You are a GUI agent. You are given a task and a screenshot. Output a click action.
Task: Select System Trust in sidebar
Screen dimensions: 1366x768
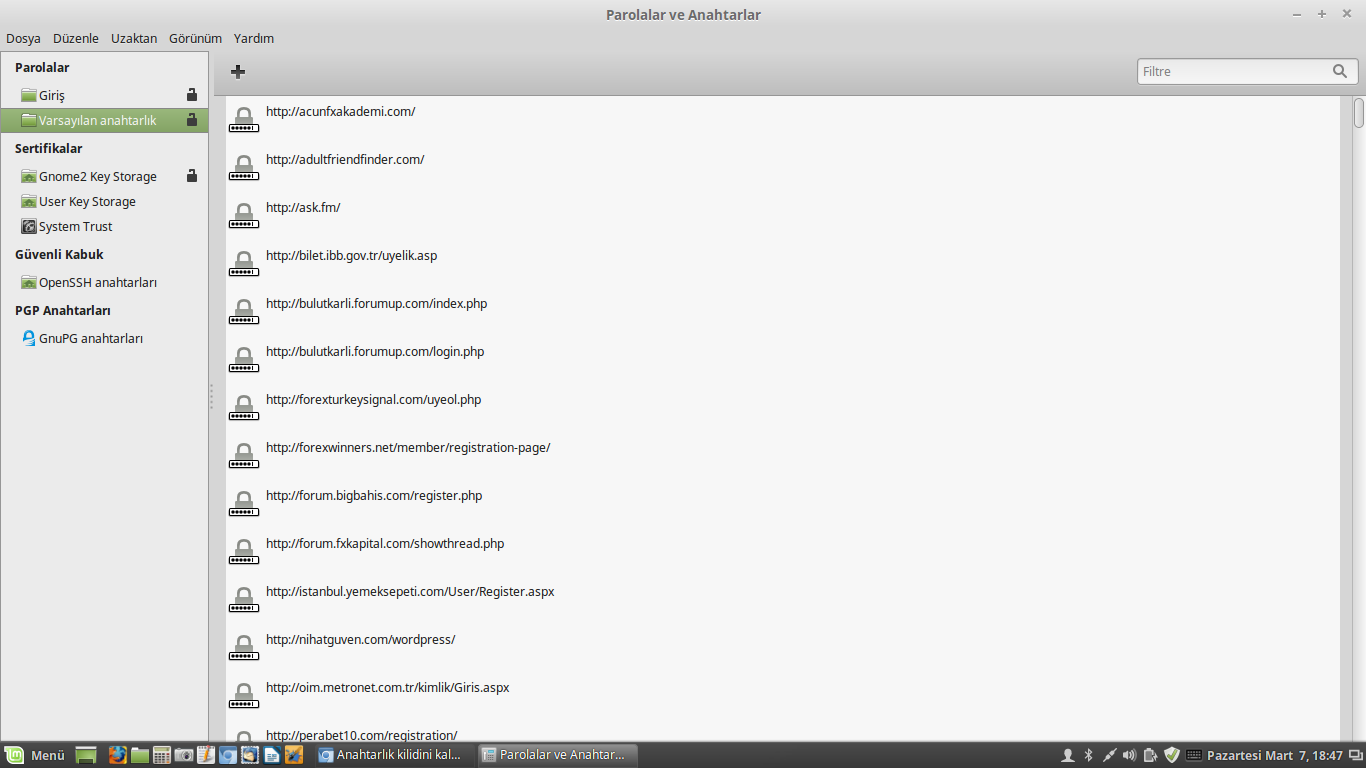click(104, 226)
